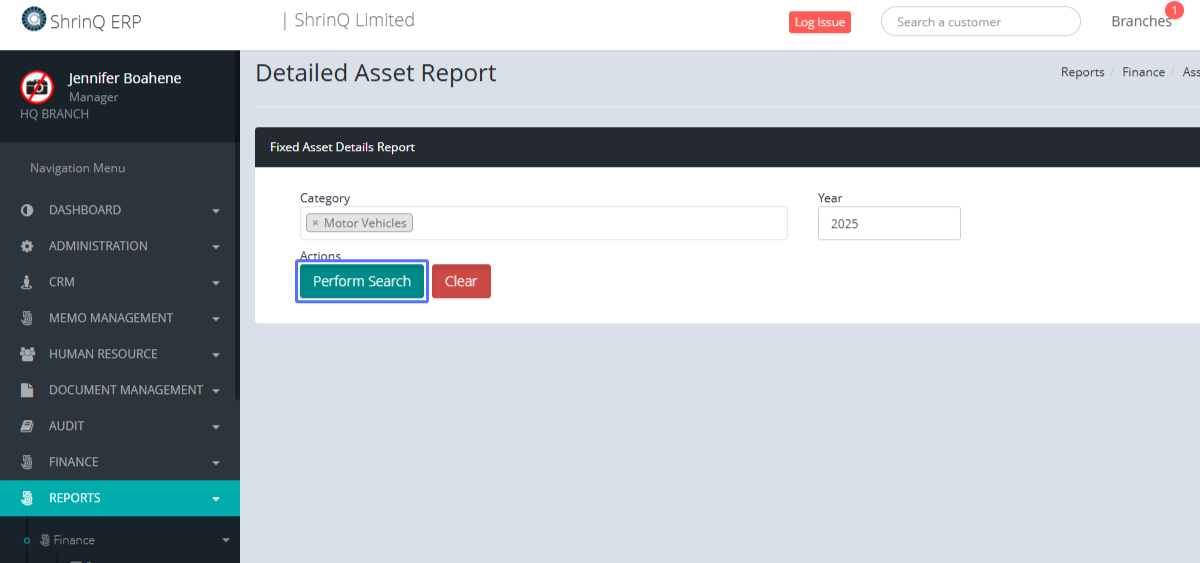
Task: Click the CRM sidebar icon
Action: click(27, 282)
